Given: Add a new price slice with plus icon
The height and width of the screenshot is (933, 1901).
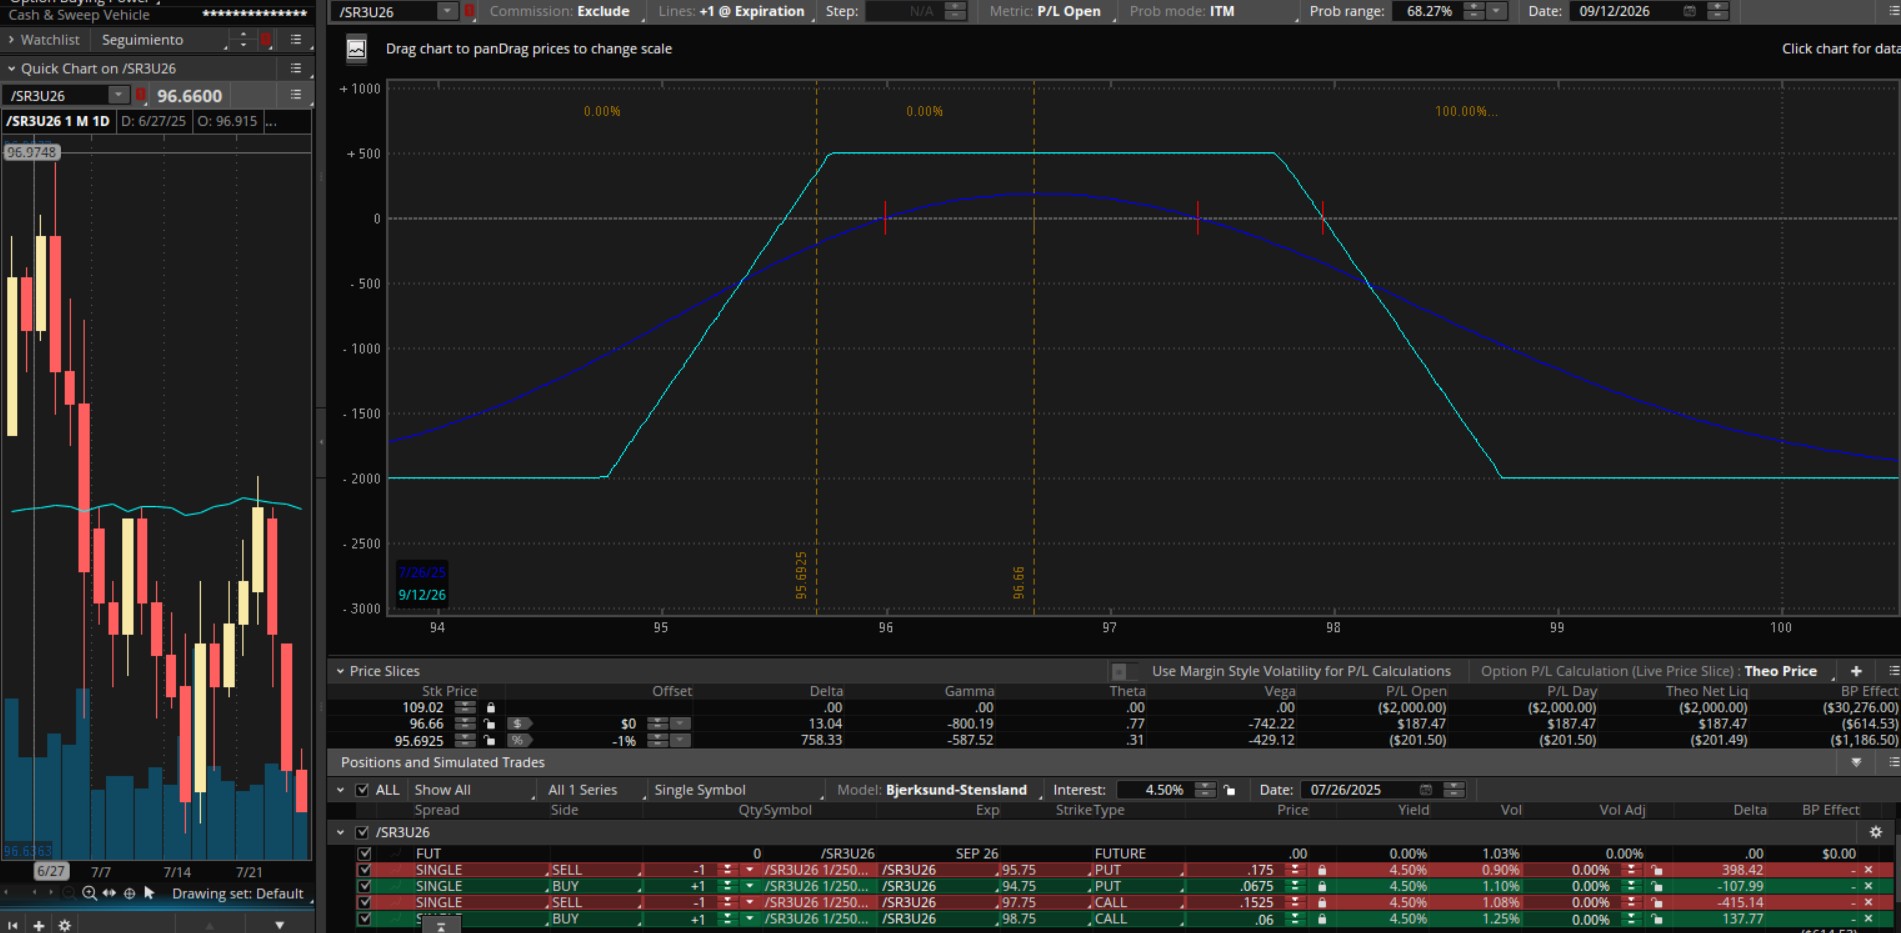Looking at the screenshot, I should click(x=1856, y=671).
